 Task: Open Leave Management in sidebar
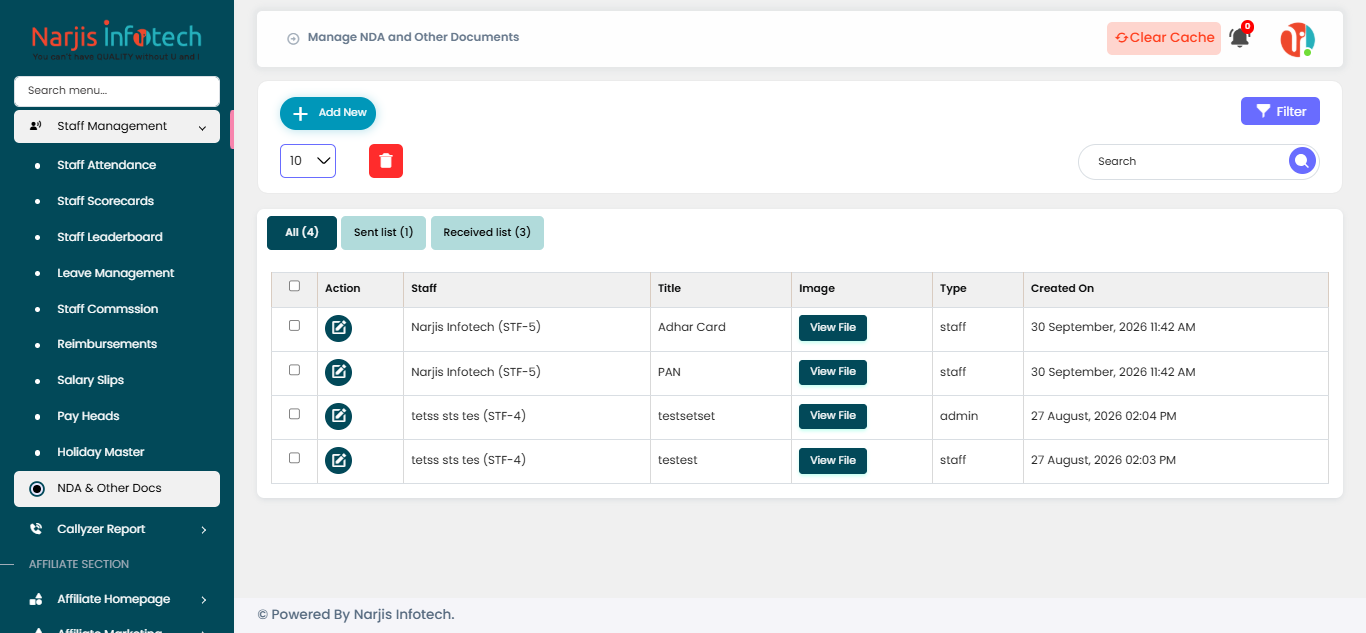coord(116,273)
